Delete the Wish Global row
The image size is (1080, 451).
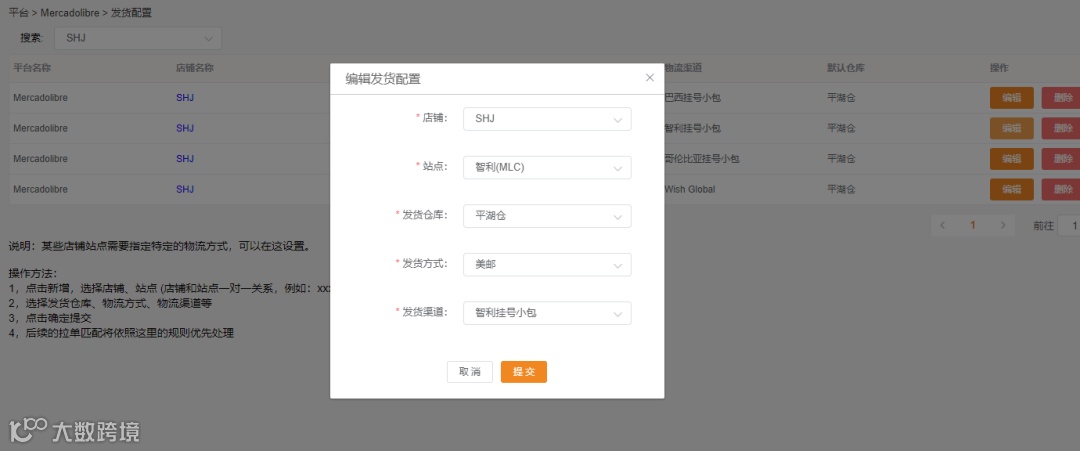(1061, 189)
